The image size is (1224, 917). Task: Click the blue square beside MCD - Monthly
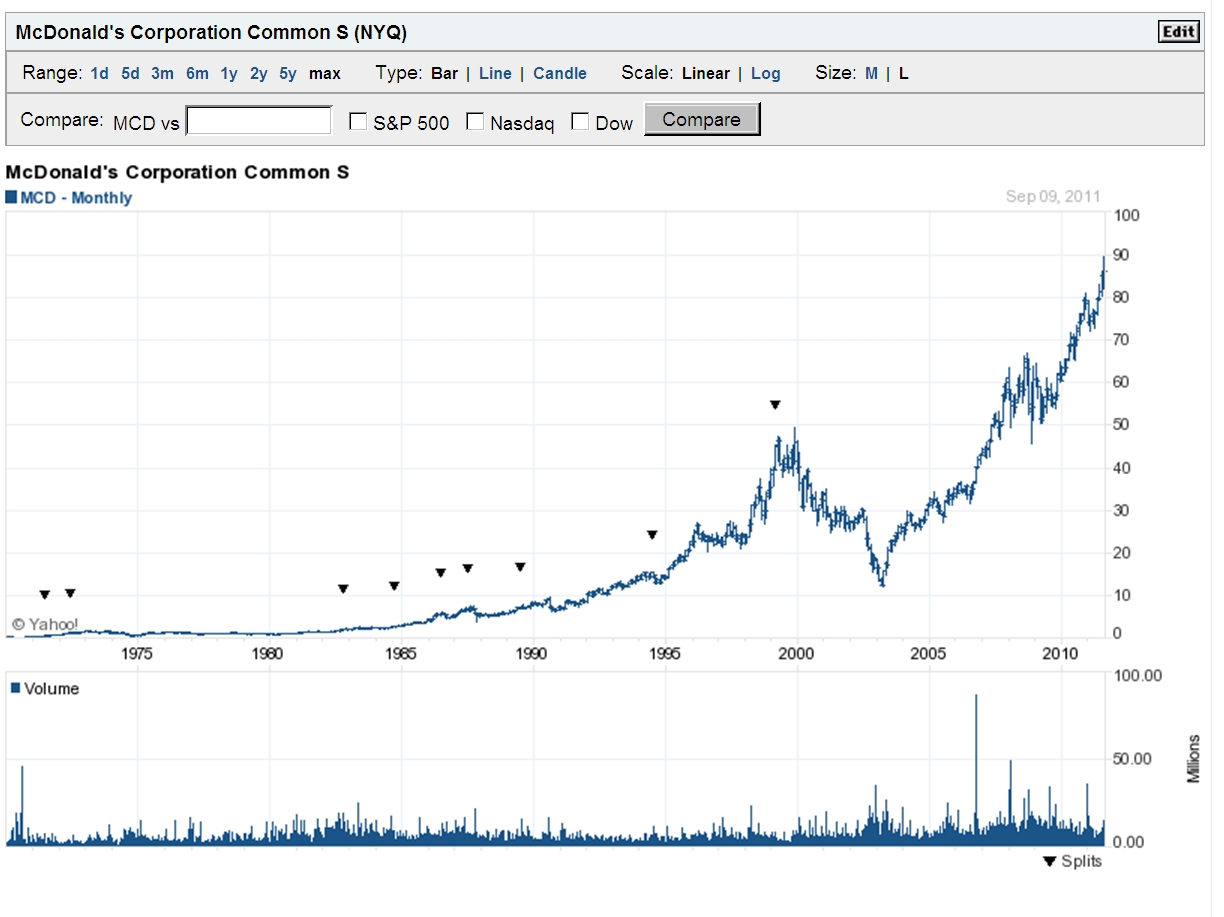(x=11, y=197)
